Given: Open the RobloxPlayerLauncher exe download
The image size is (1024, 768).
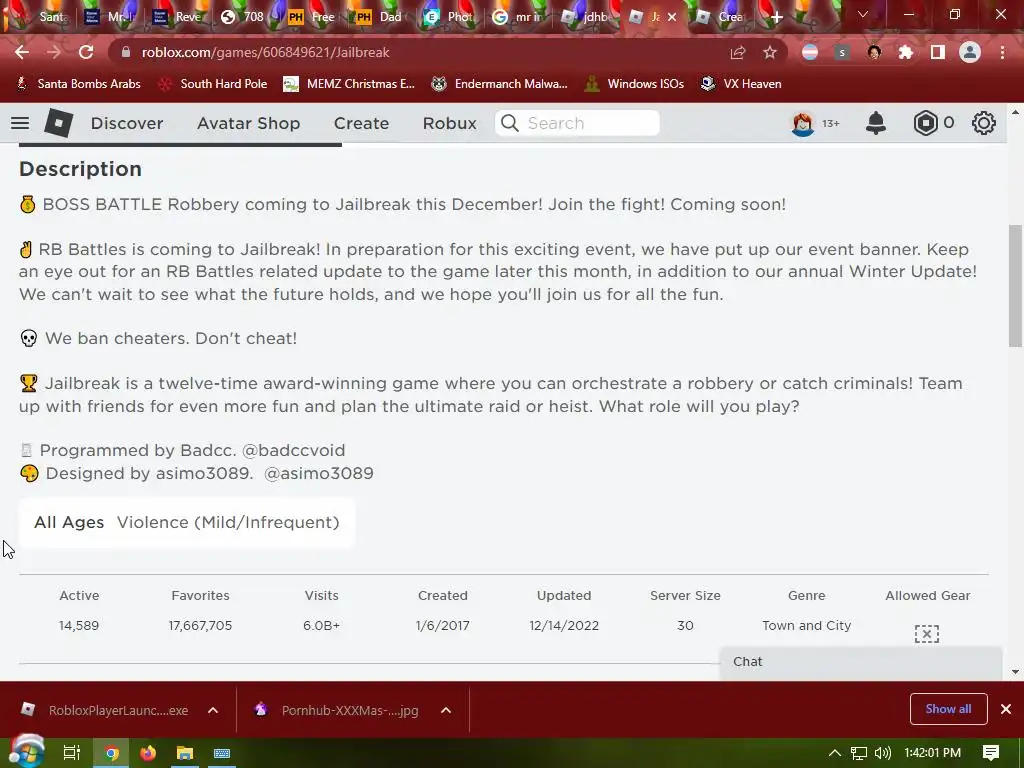Looking at the screenshot, I should pyautogui.click(x=106, y=711).
